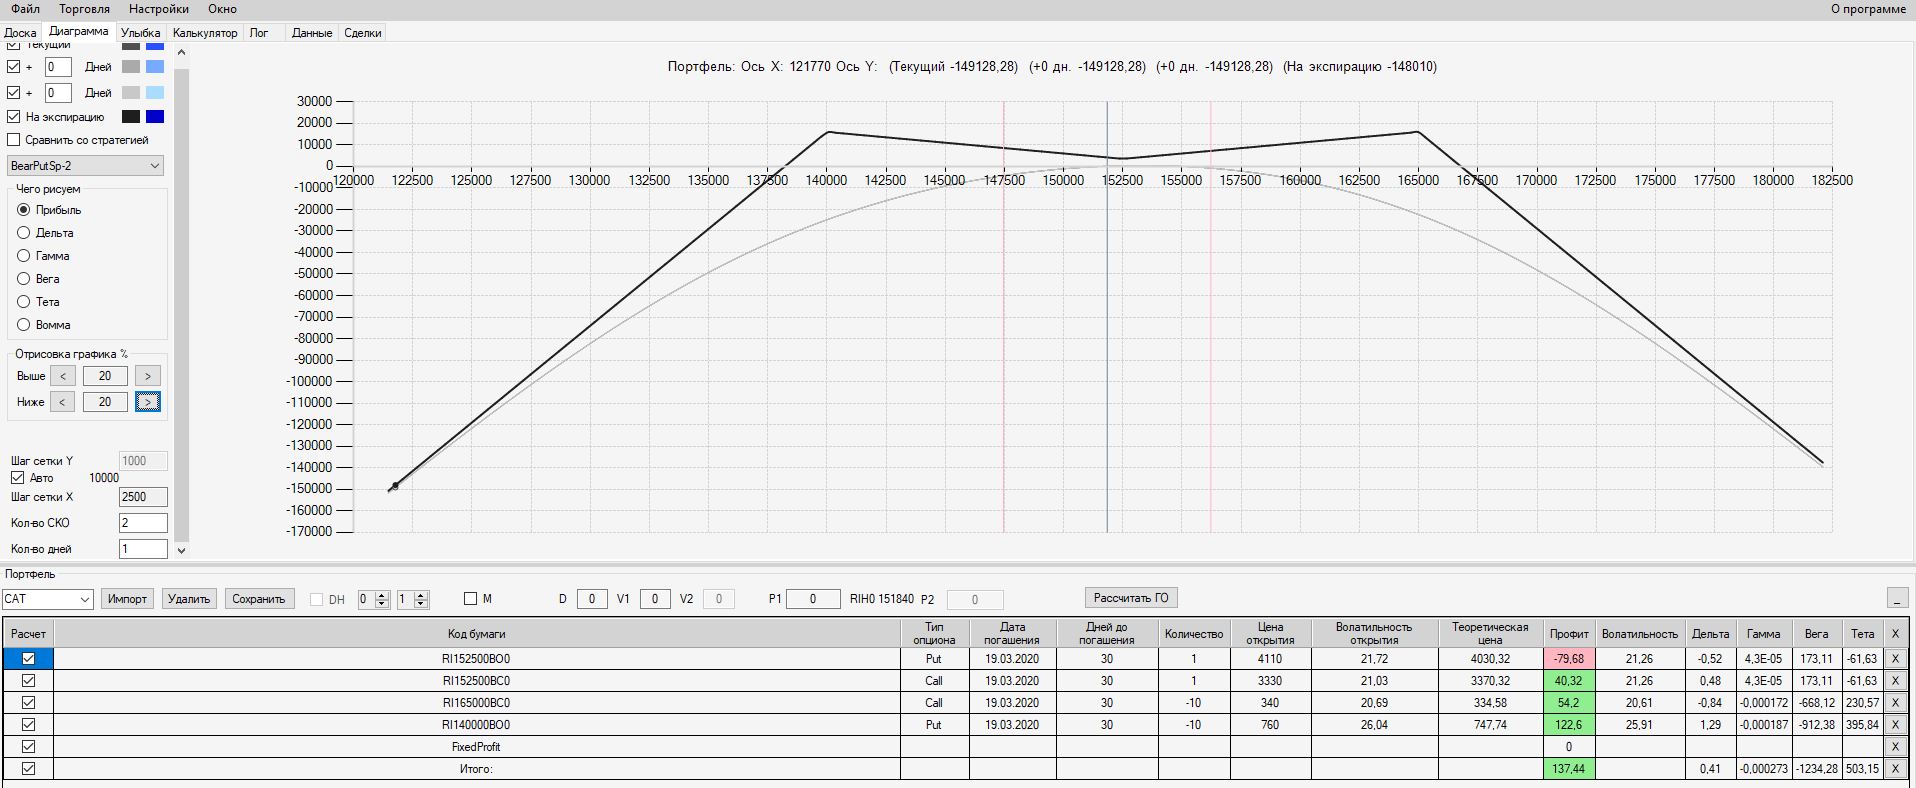The height and width of the screenshot is (788, 1916).
Task: Enable Сравнить со стратегией checkbox
Action: click(x=14, y=140)
